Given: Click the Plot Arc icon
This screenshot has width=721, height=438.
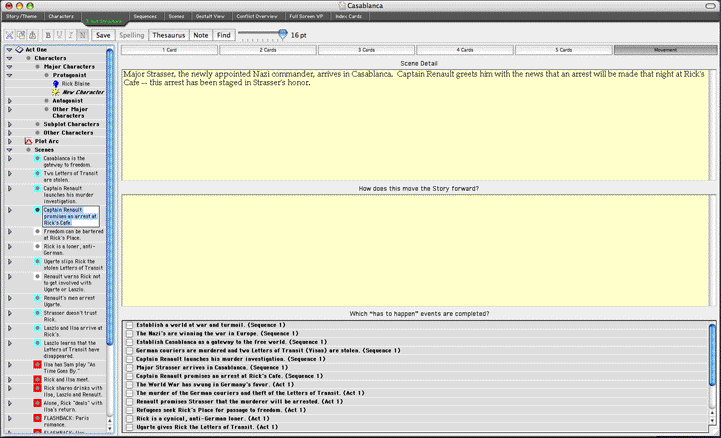Looking at the screenshot, I should 27,141.
